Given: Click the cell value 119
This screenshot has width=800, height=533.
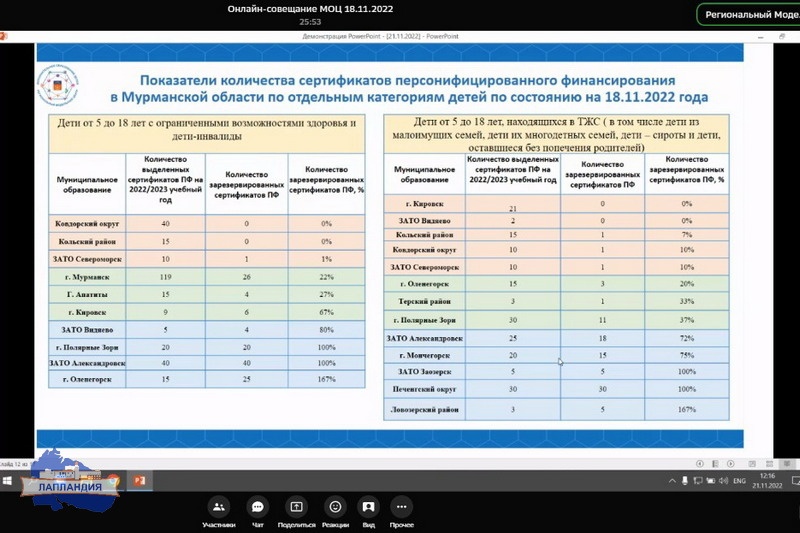Looking at the screenshot, I should click(165, 277).
